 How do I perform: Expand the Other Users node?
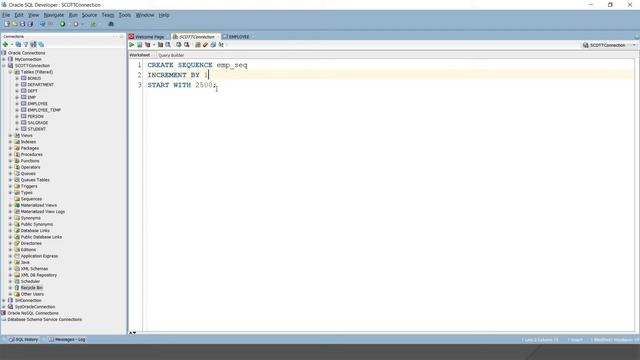[11, 294]
